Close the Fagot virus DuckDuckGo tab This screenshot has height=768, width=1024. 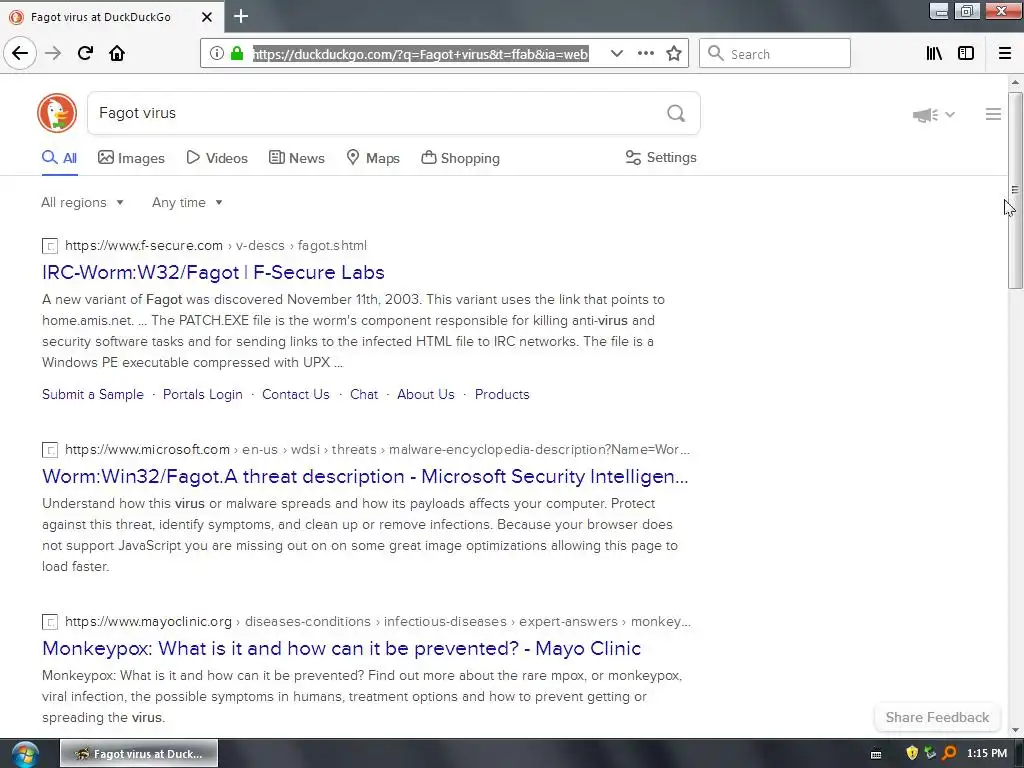point(206,17)
